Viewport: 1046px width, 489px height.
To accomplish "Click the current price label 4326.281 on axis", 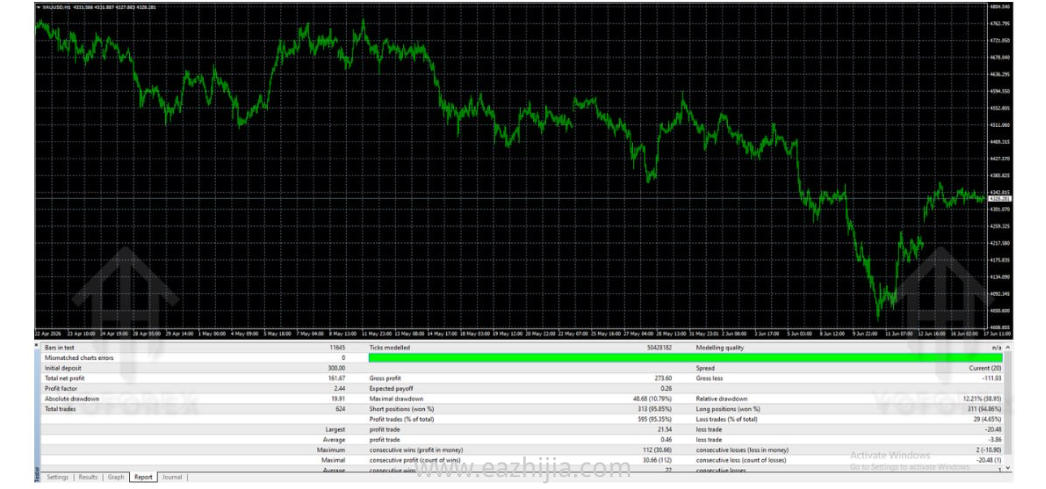I will [x=999, y=199].
